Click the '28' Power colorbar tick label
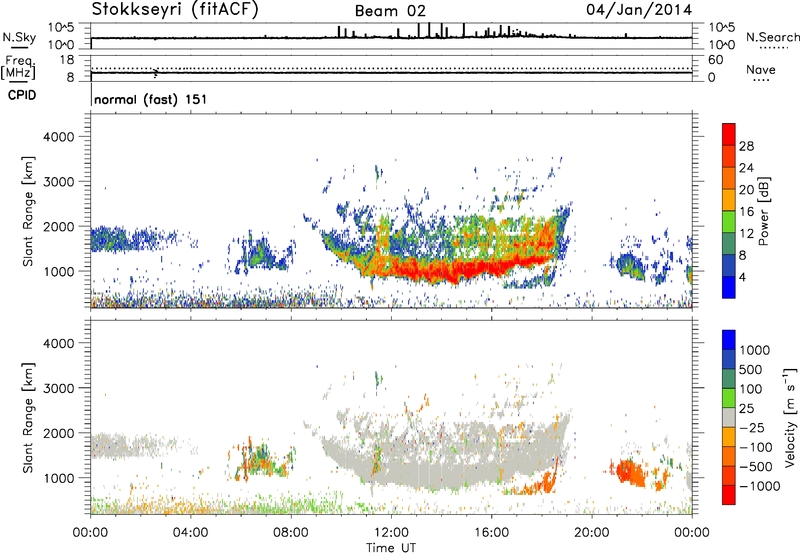Viewport: 800px width, 554px height. [746, 146]
